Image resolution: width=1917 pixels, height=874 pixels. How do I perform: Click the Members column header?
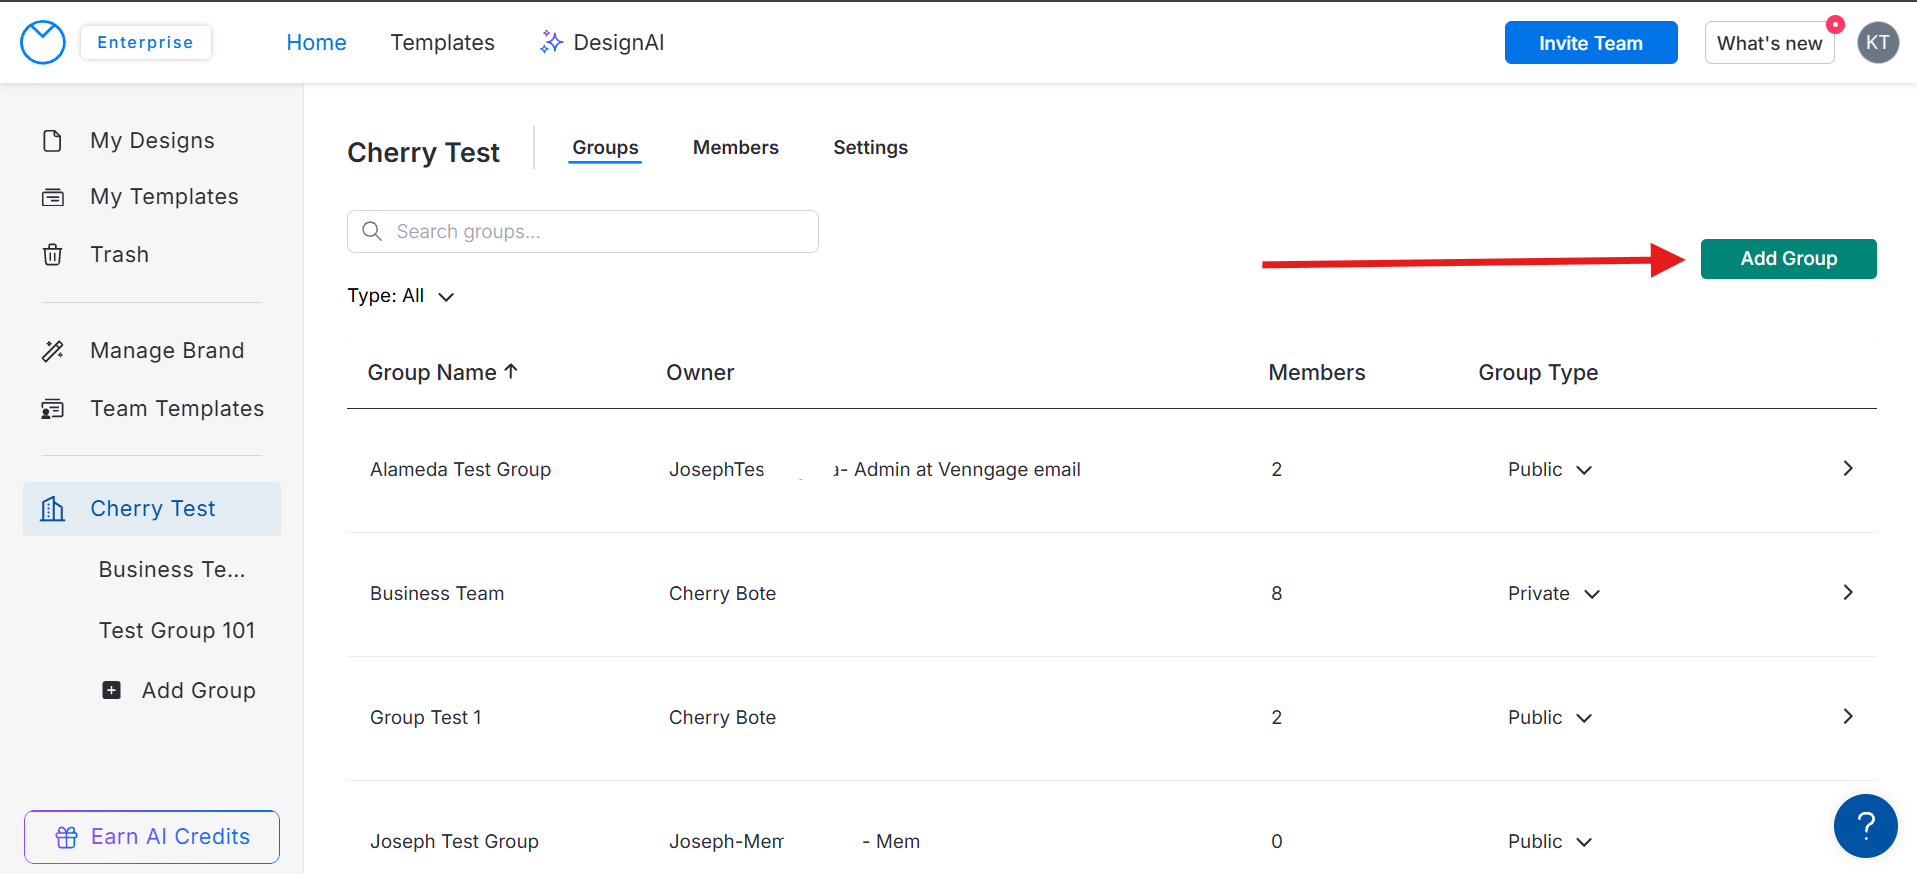[1317, 372]
